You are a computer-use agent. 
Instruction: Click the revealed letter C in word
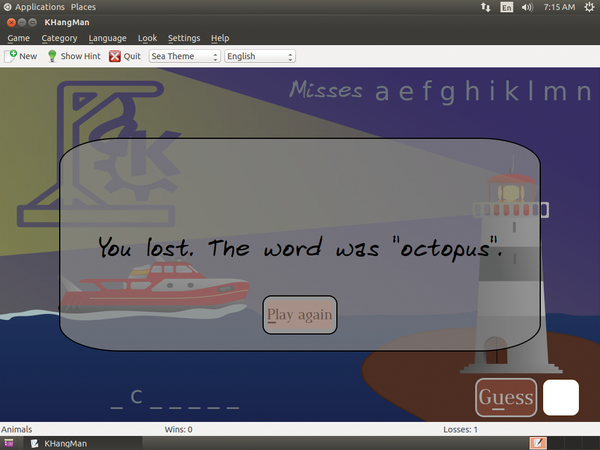(137, 397)
